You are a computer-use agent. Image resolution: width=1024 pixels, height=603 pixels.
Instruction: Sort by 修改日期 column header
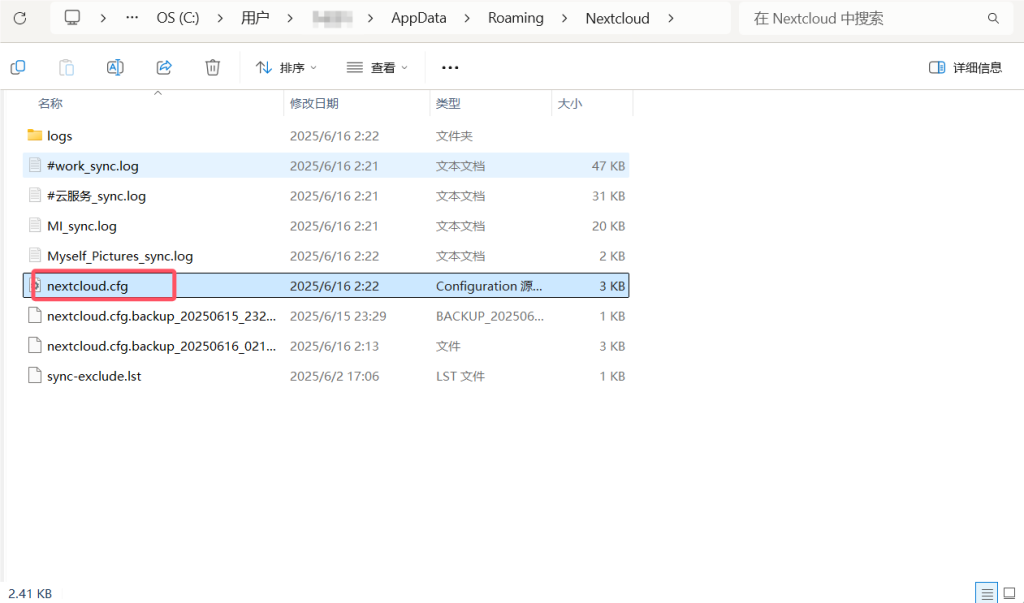(x=314, y=103)
